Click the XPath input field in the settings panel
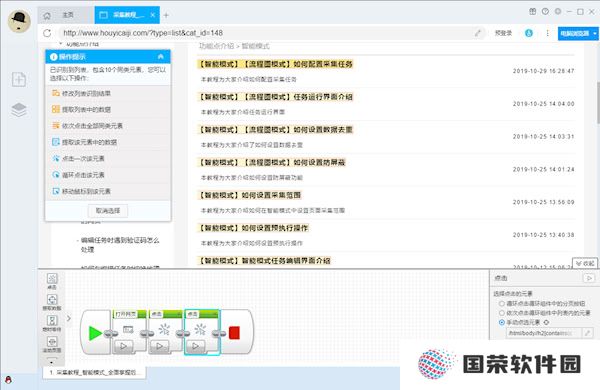This screenshot has height=390, width=600. click(x=543, y=333)
